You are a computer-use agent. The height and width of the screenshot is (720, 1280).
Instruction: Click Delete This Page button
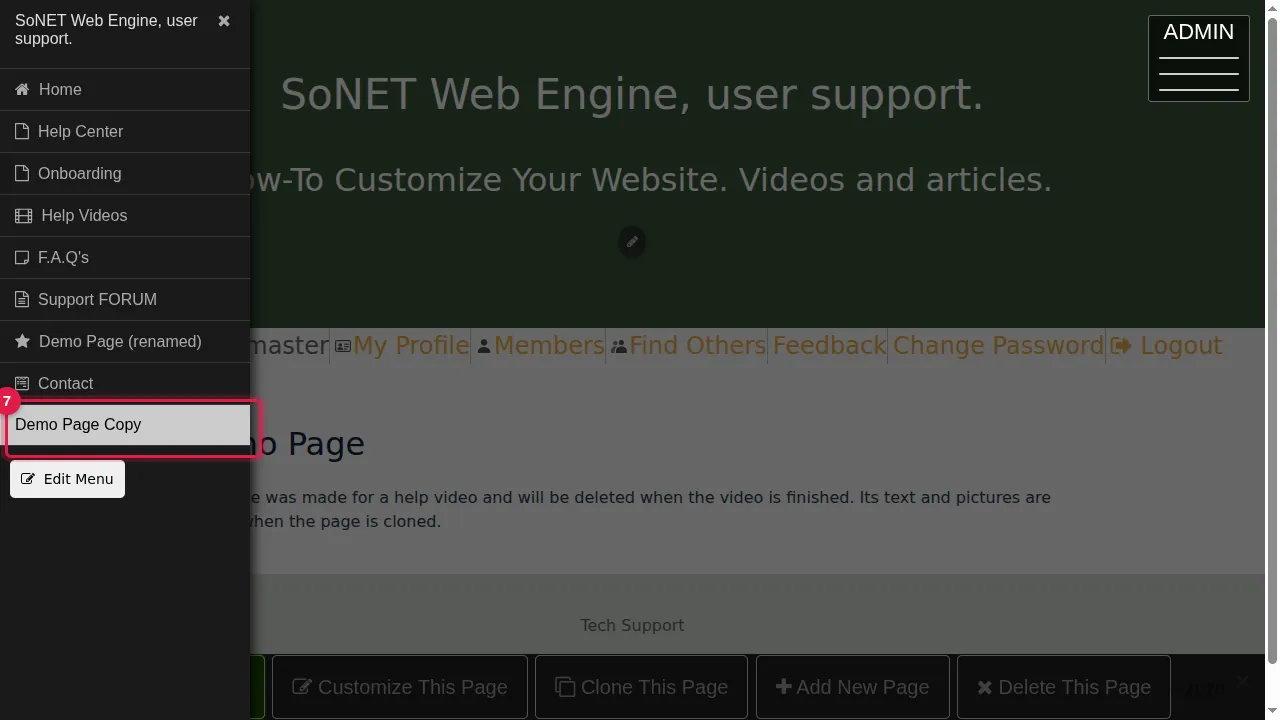pos(1064,687)
